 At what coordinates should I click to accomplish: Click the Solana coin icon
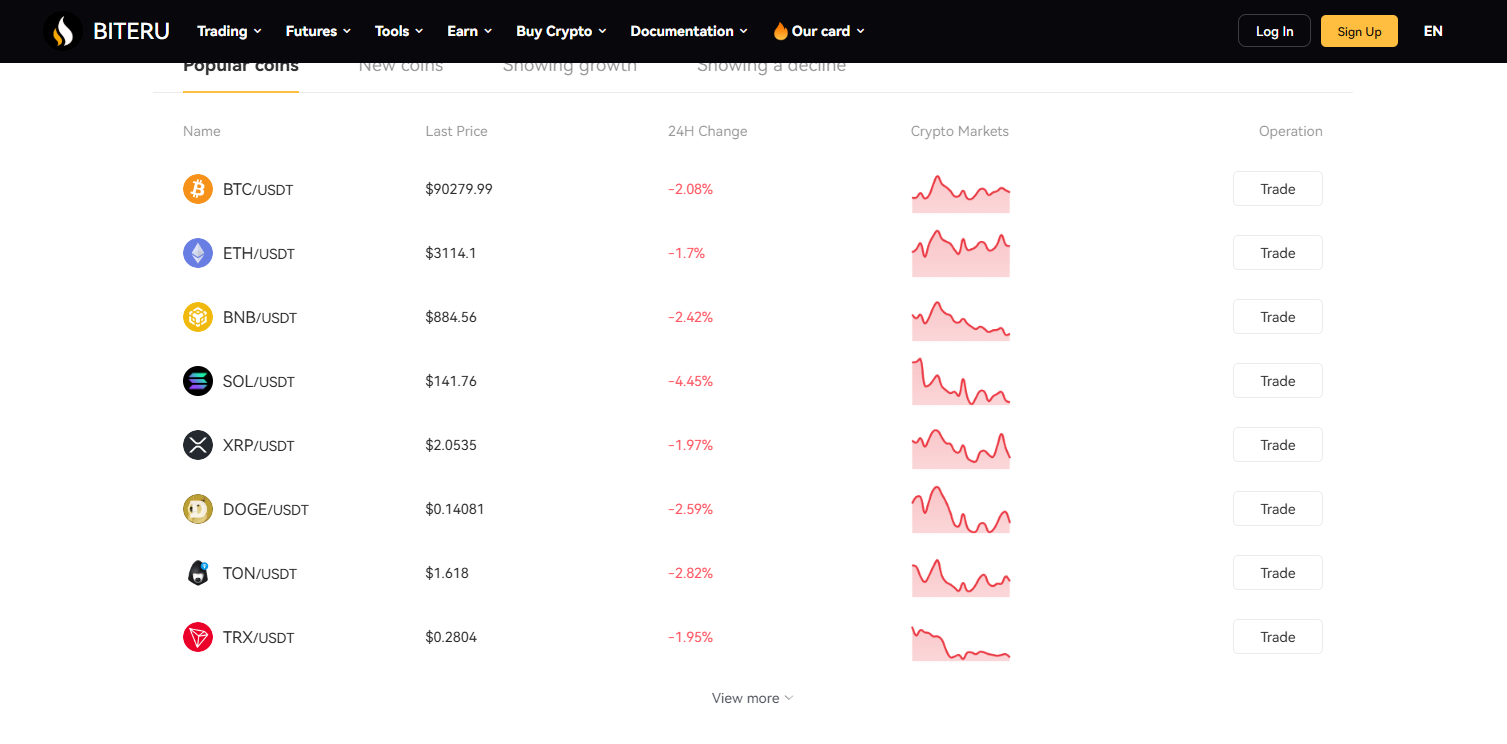[x=198, y=381]
